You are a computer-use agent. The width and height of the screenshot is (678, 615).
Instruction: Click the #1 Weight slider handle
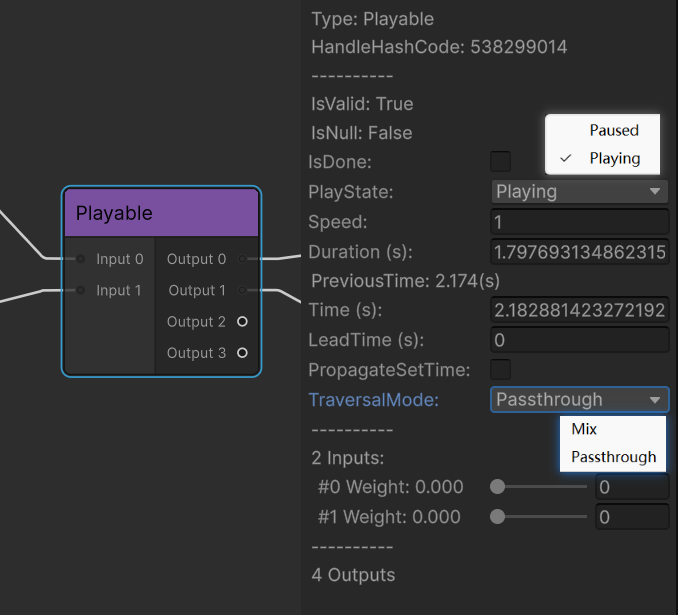[x=497, y=517]
